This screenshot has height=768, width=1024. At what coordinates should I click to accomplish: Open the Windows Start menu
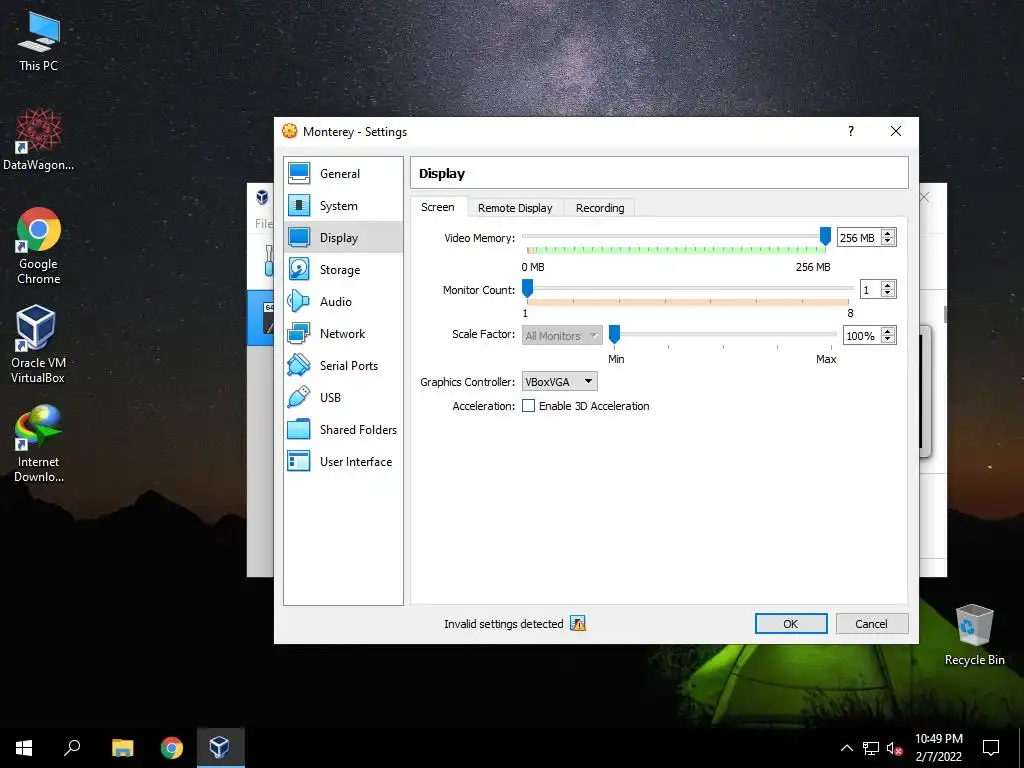(24, 748)
